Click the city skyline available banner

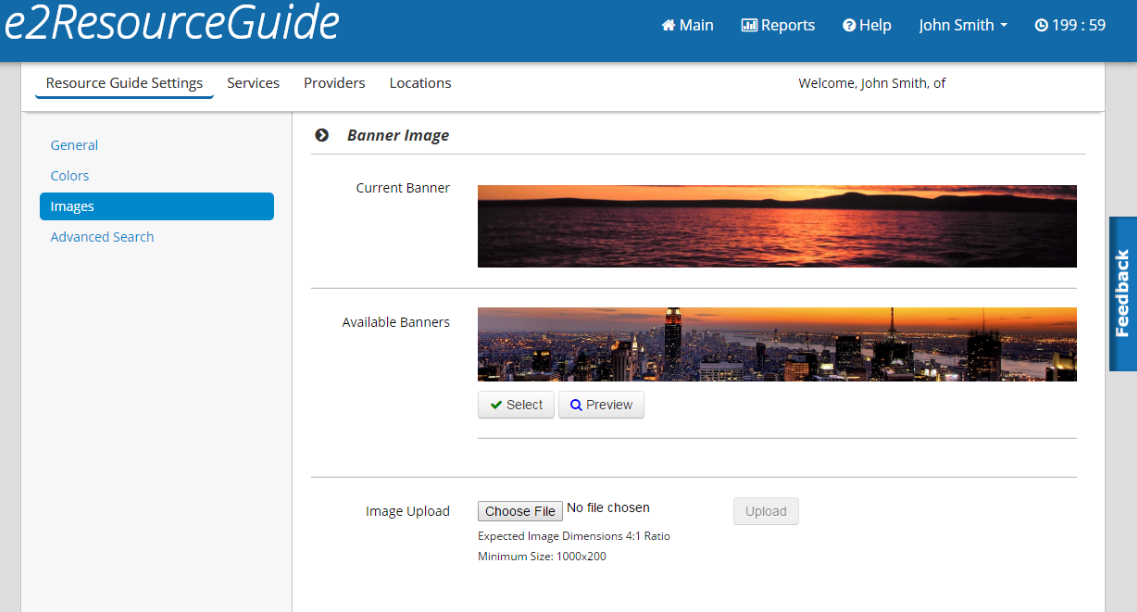click(x=776, y=344)
